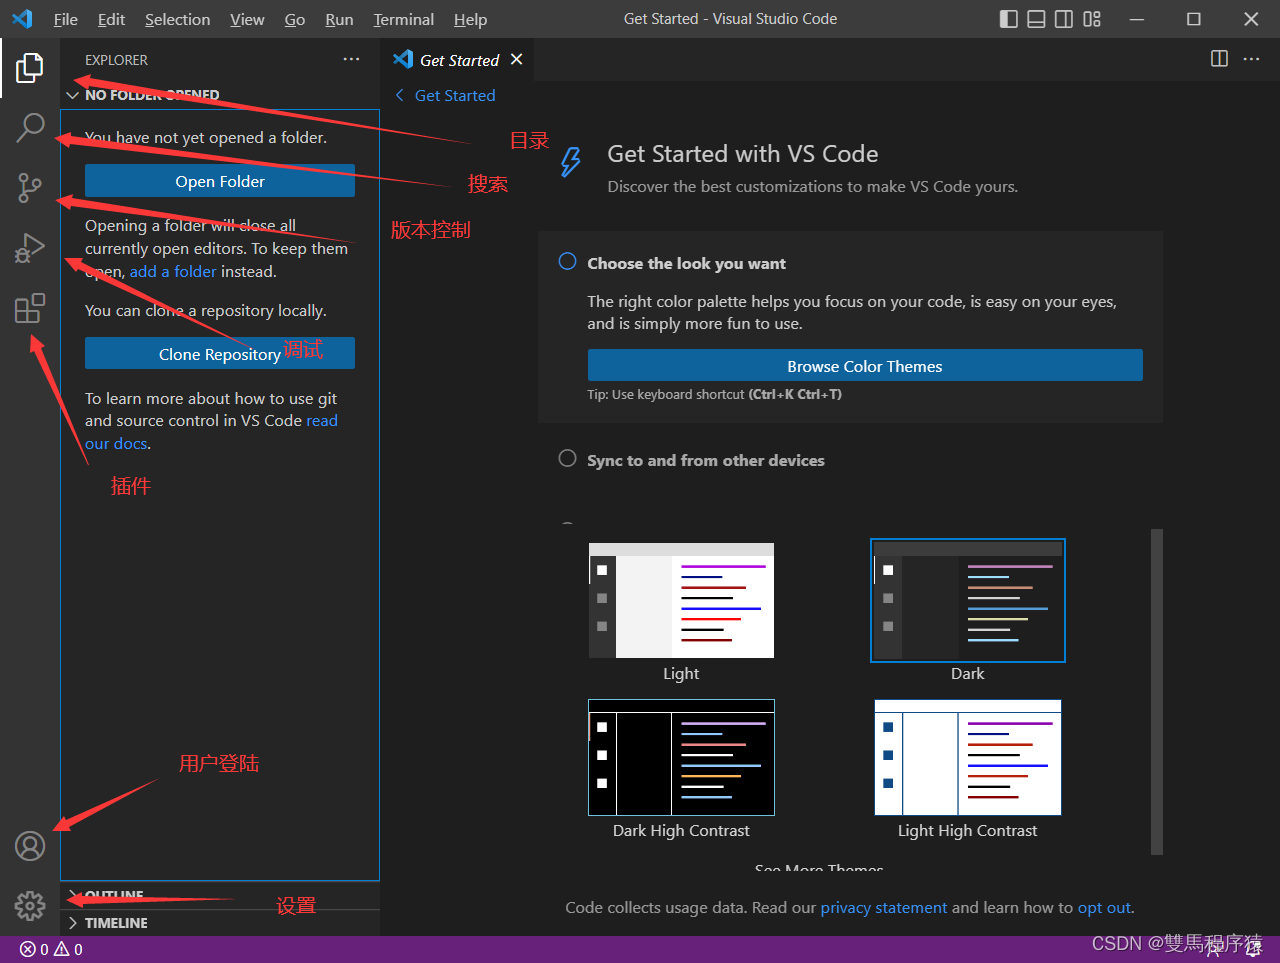The image size is (1280, 963).
Task: Open the Run and Debug view
Action: point(30,247)
